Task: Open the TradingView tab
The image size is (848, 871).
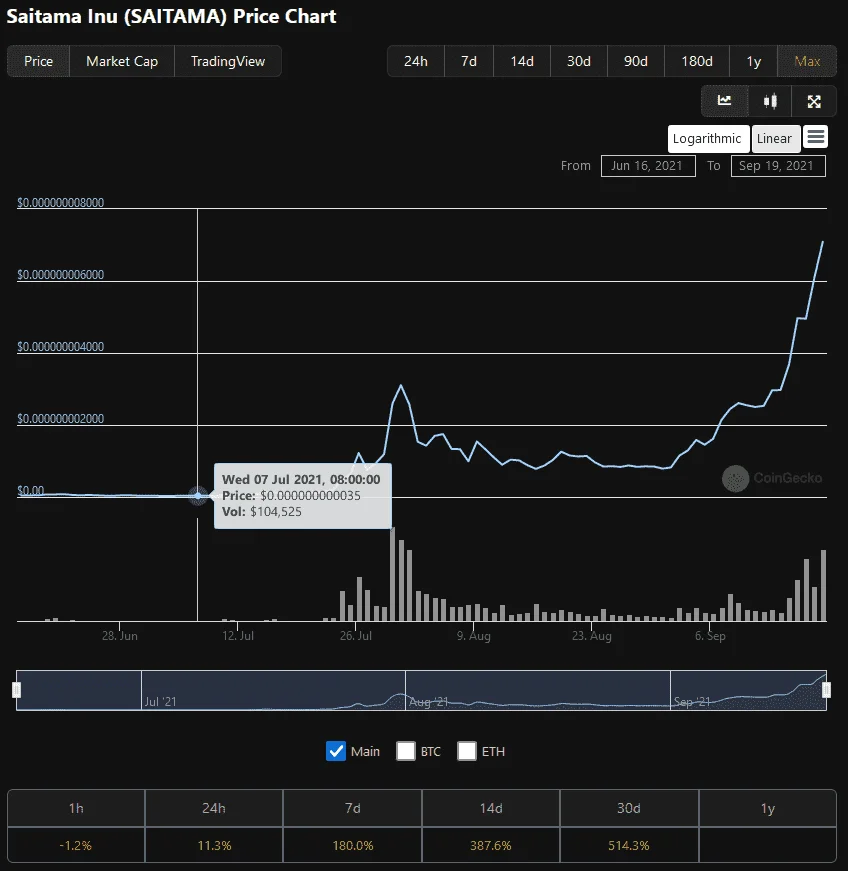Action: [228, 61]
